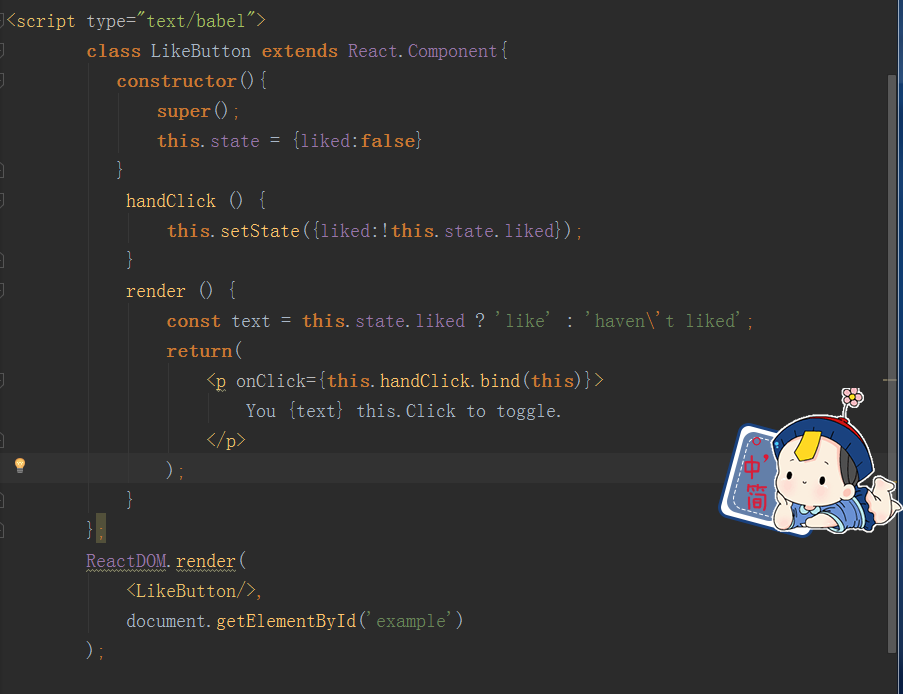The height and width of the screenshot is (694, 903).
Task: Place cursor on setState call
Action: 260,231
